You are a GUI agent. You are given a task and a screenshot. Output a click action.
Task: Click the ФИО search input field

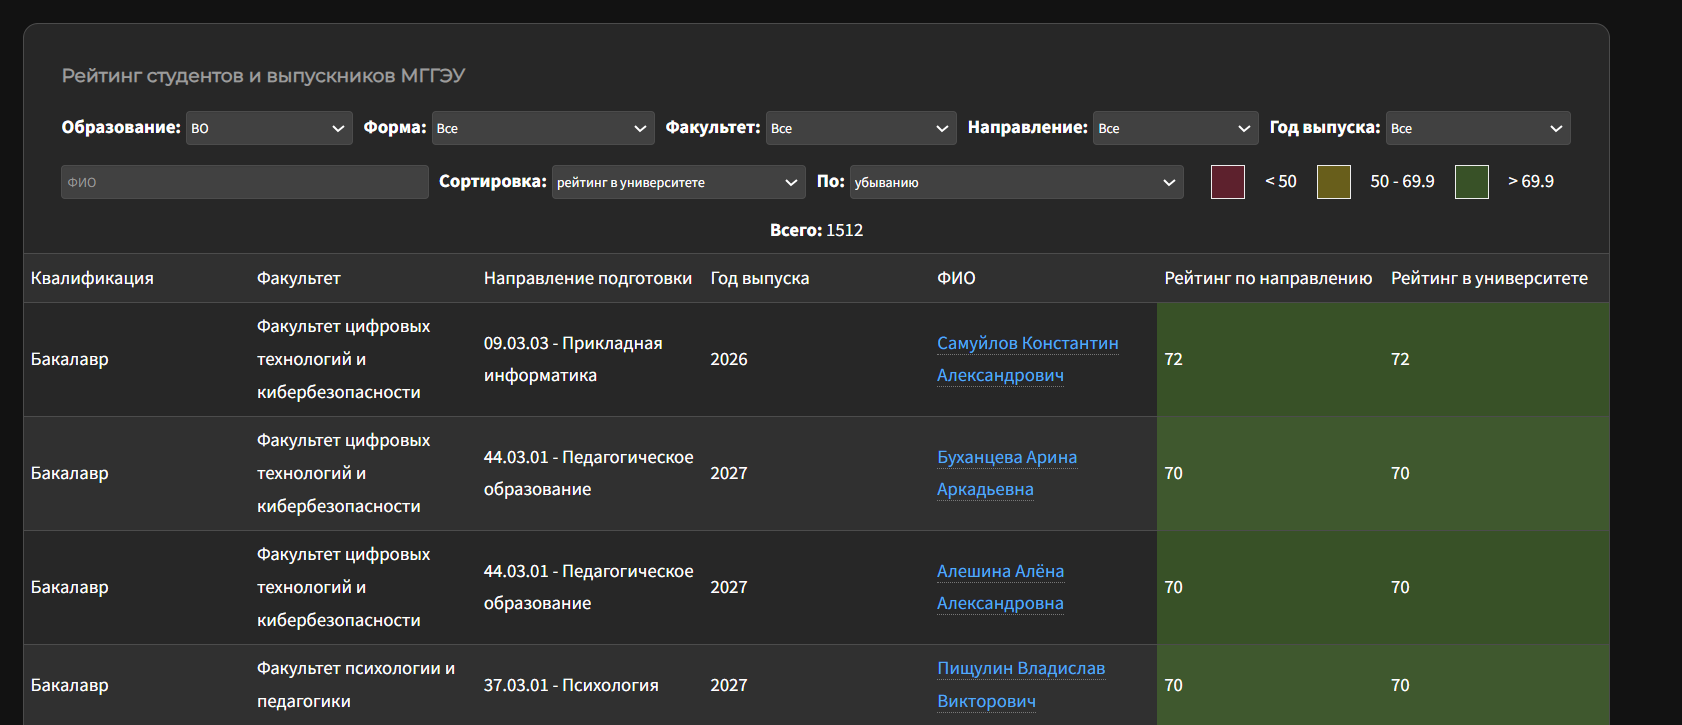[244, 182]
